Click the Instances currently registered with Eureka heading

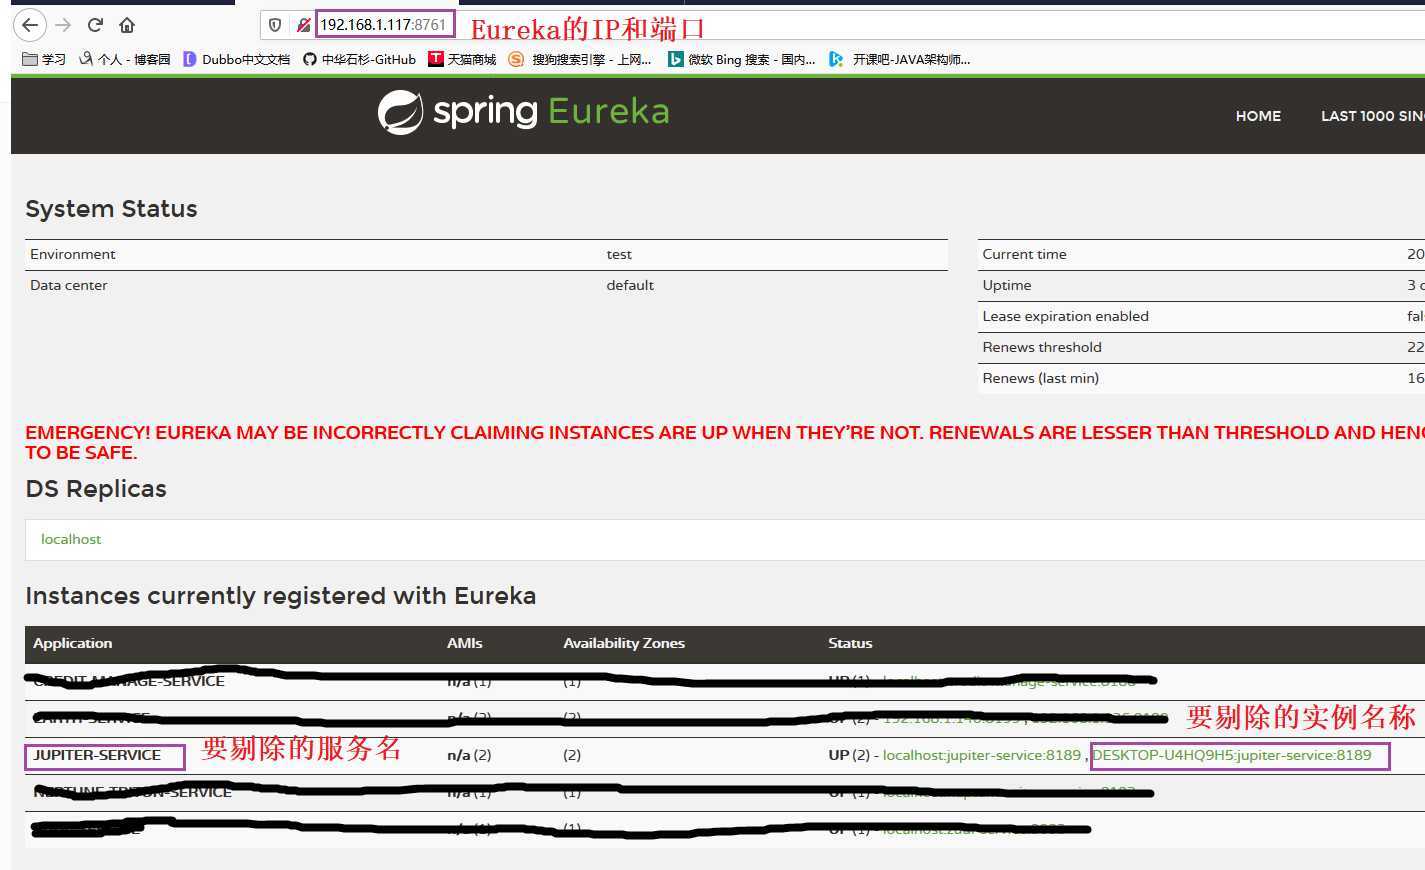281,596
